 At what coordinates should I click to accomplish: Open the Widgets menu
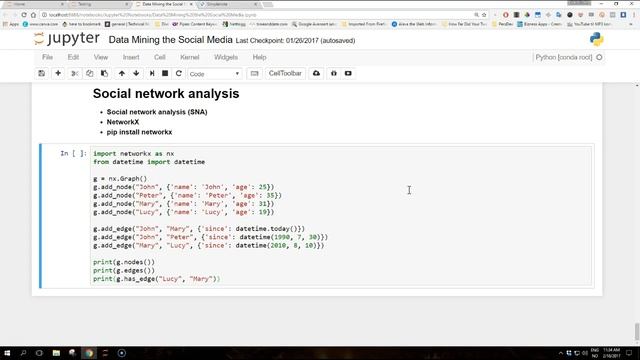226,57
